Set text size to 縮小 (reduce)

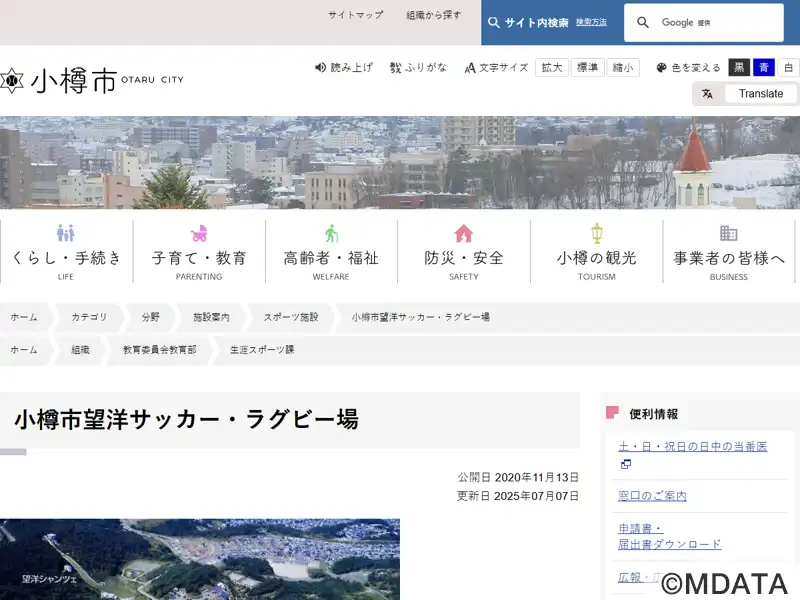pyautogui.click(x=624, y=68)
